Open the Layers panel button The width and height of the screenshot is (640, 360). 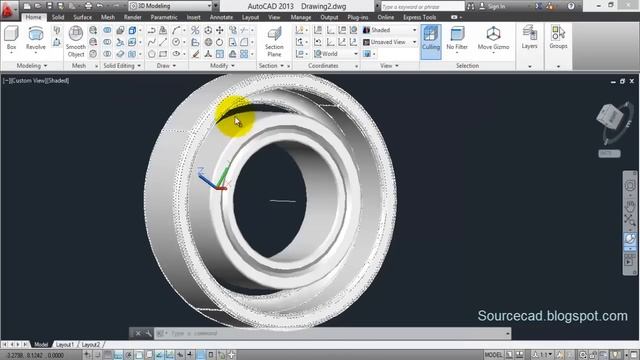[x=529, y=38]
